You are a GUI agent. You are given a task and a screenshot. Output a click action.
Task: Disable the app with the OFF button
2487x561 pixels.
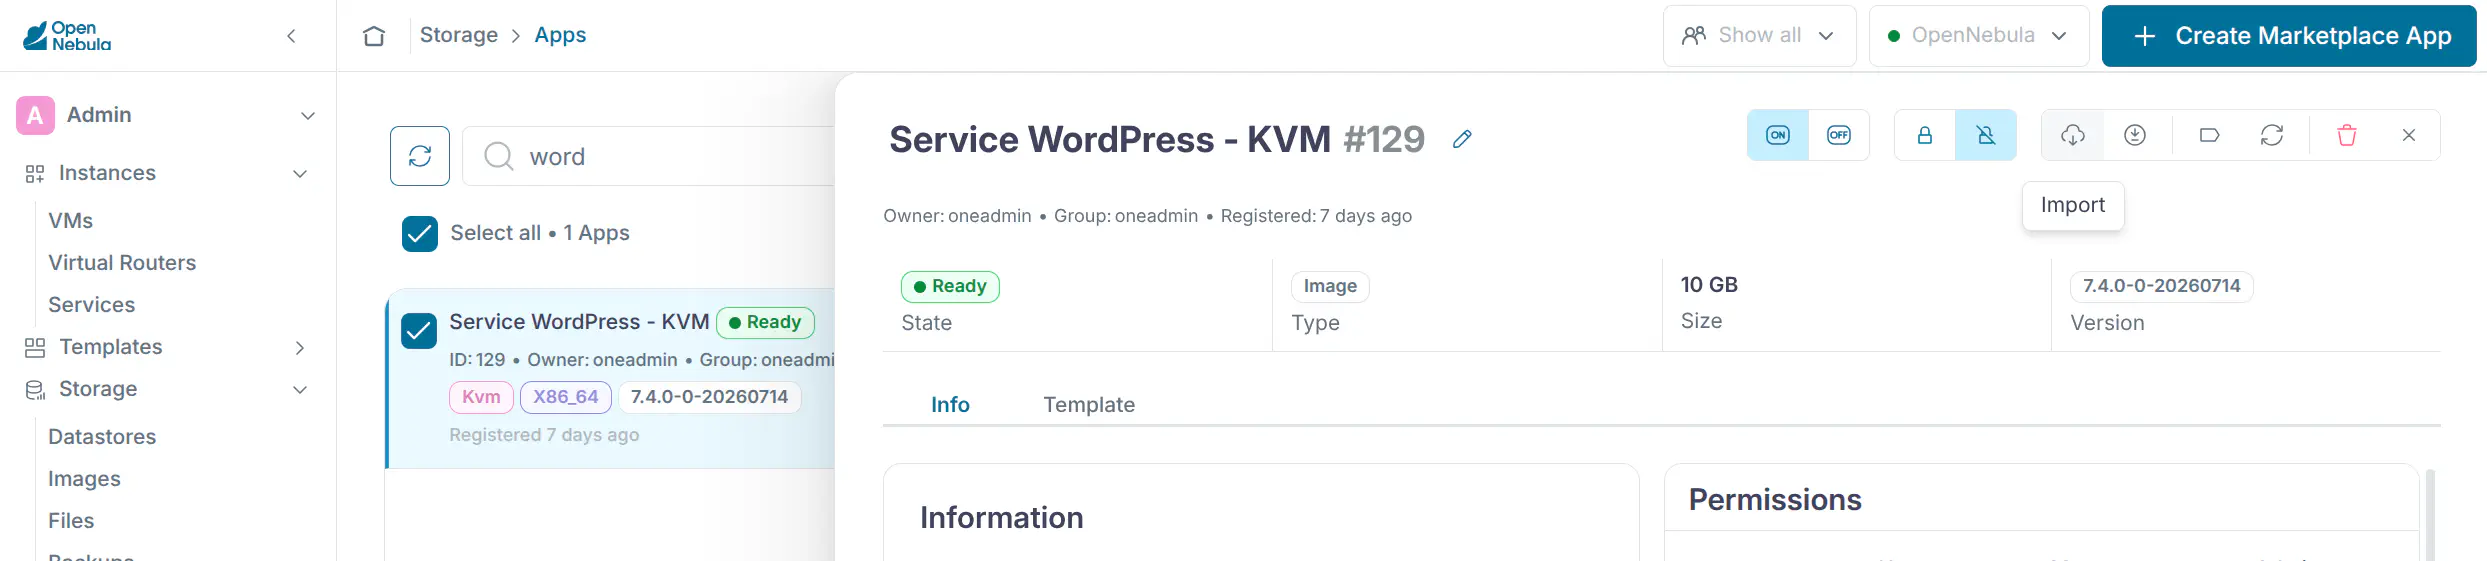pos(1839,135)
